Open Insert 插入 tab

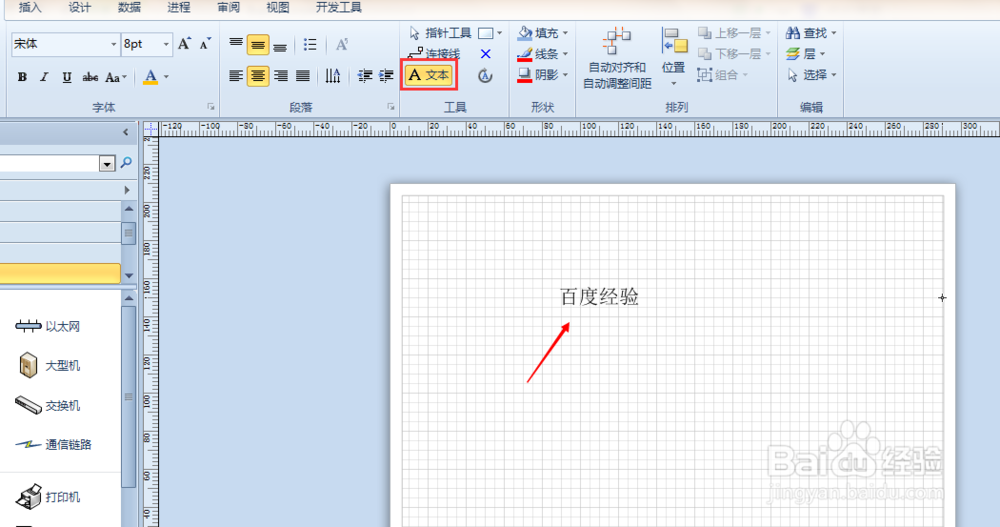click(30, 8)
